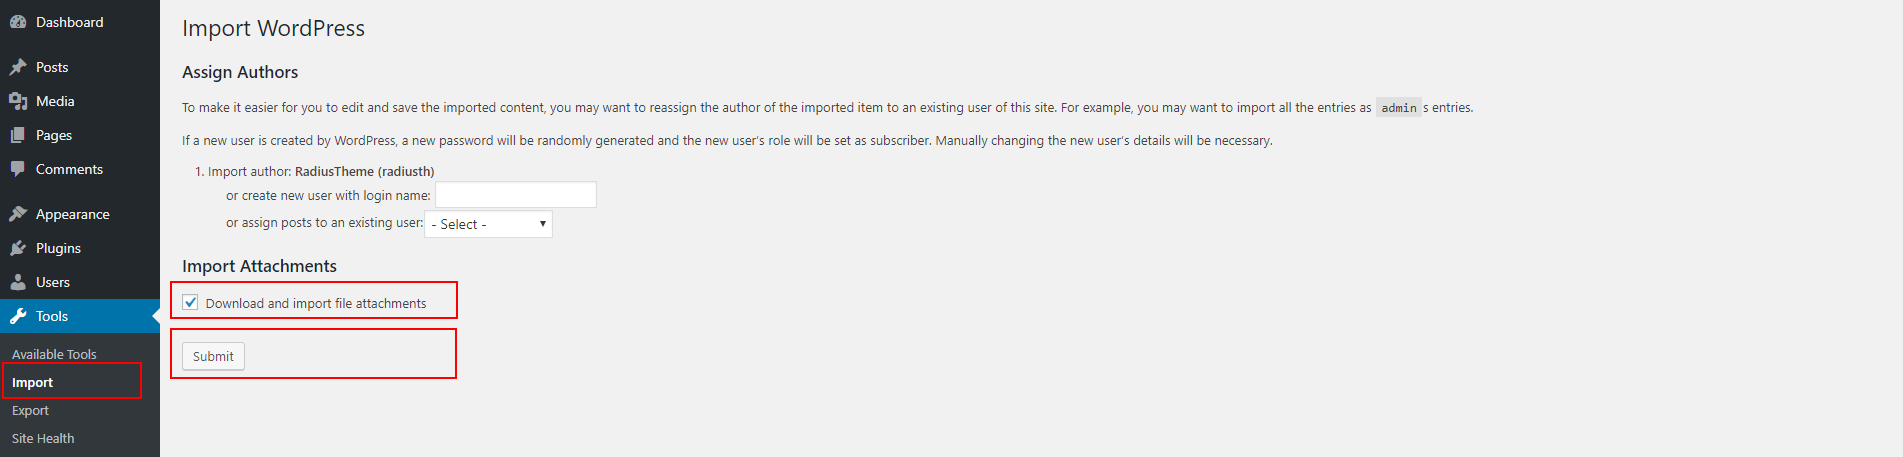Click the Dashboard gauge icon
The height and width of the screenshot is (457, 1903).
pos(18,22)
